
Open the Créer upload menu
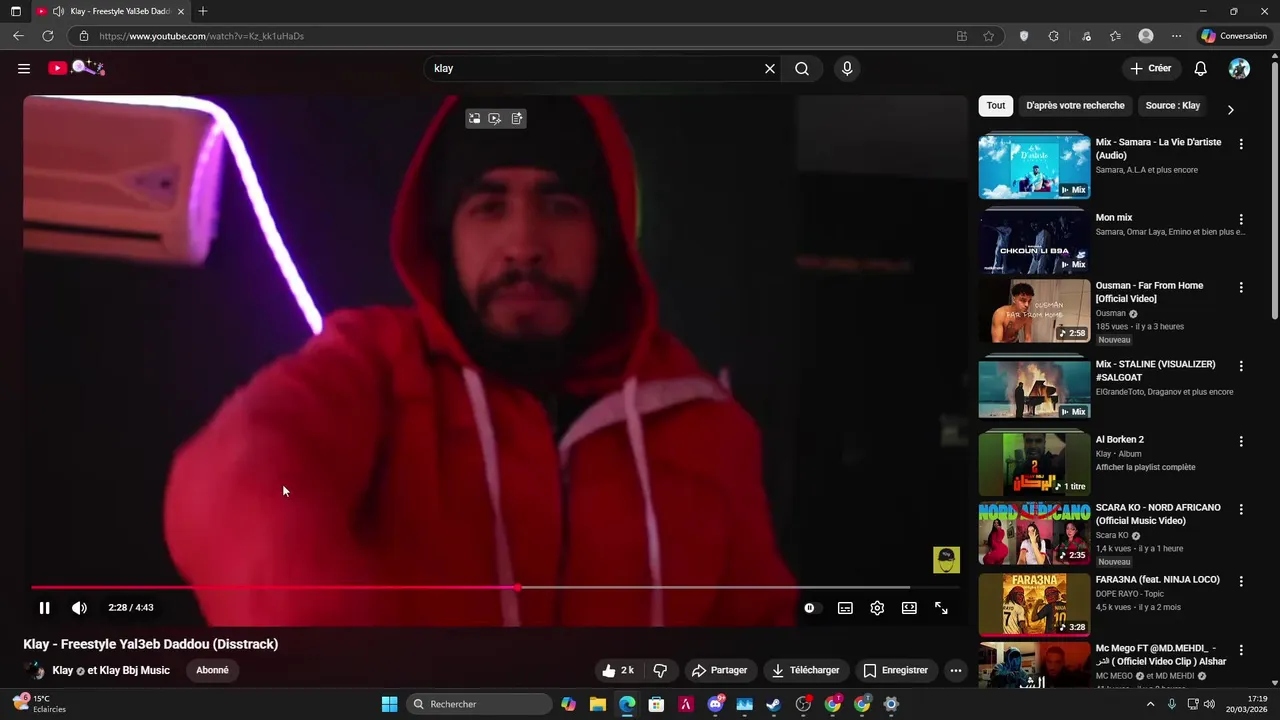(1150, 68)
